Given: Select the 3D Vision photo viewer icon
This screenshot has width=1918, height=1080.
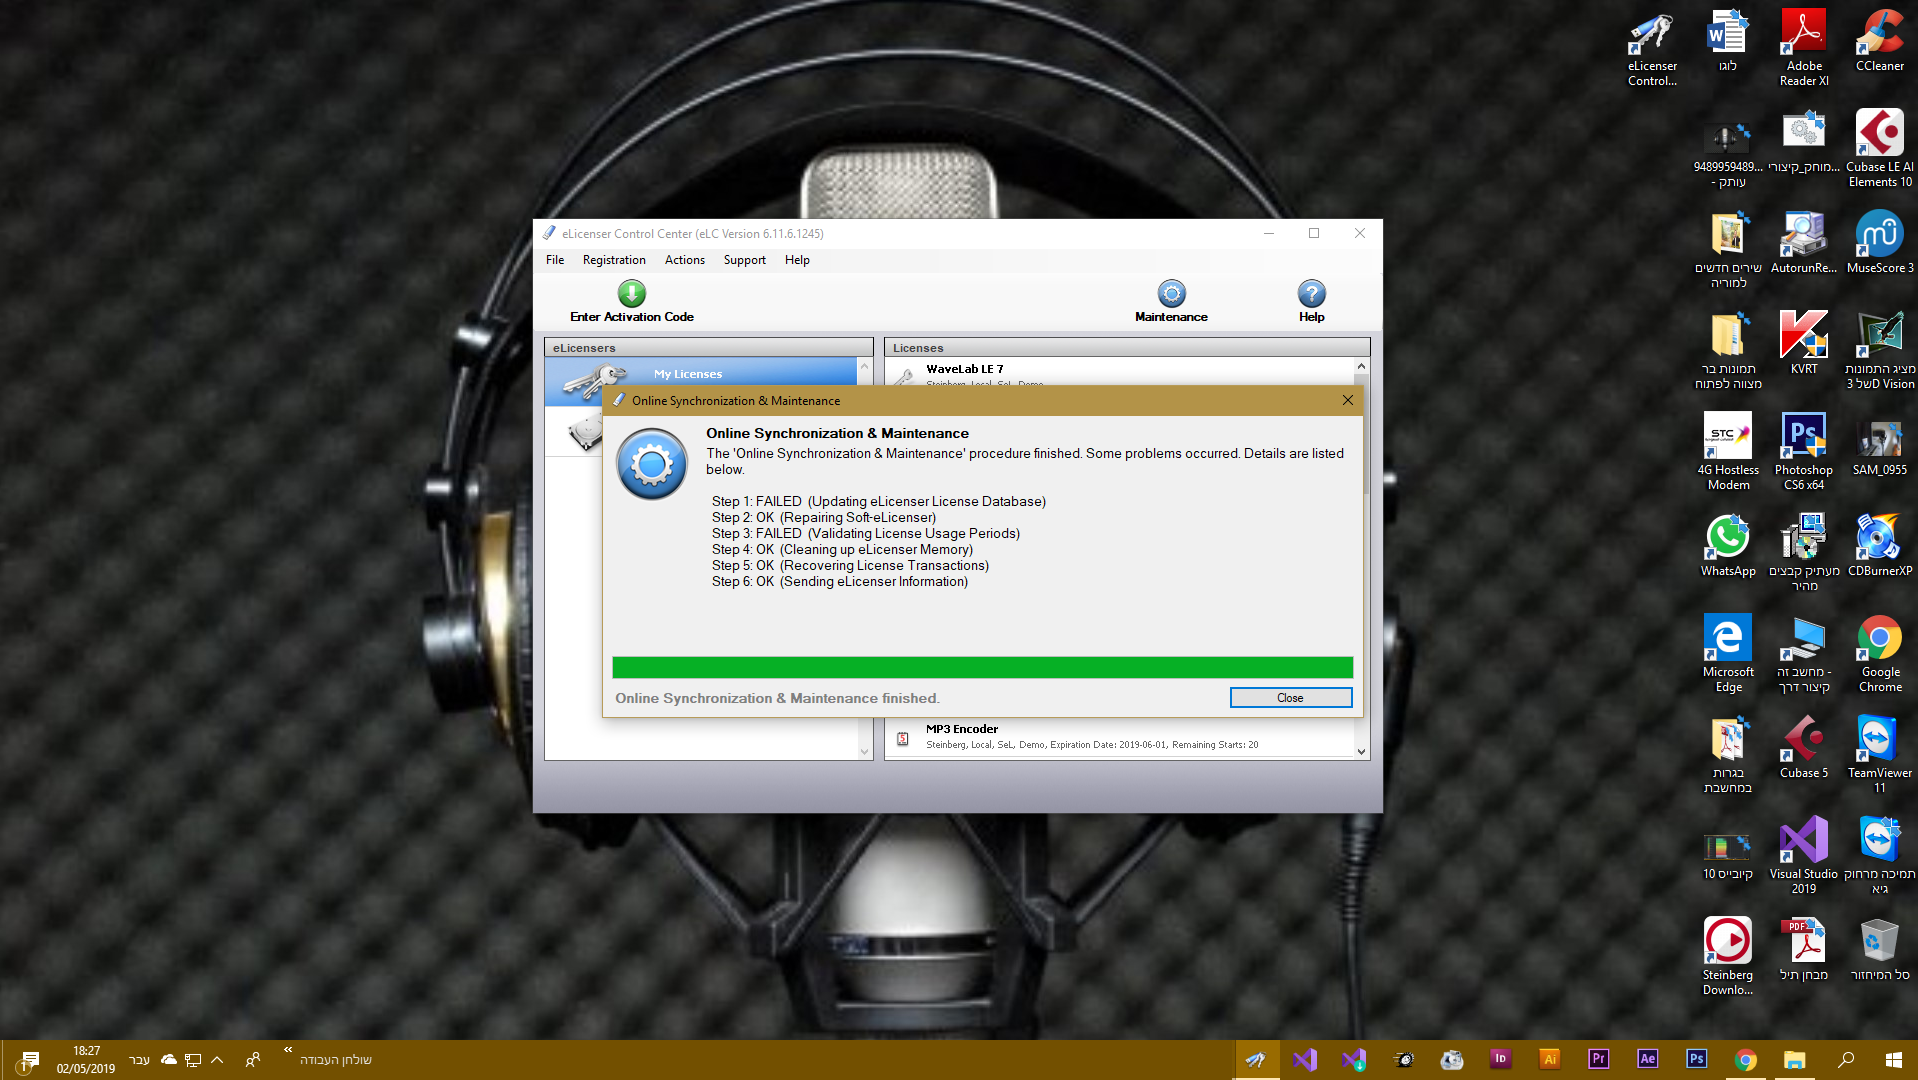Looking at the screenshot, I should 1880,351.
